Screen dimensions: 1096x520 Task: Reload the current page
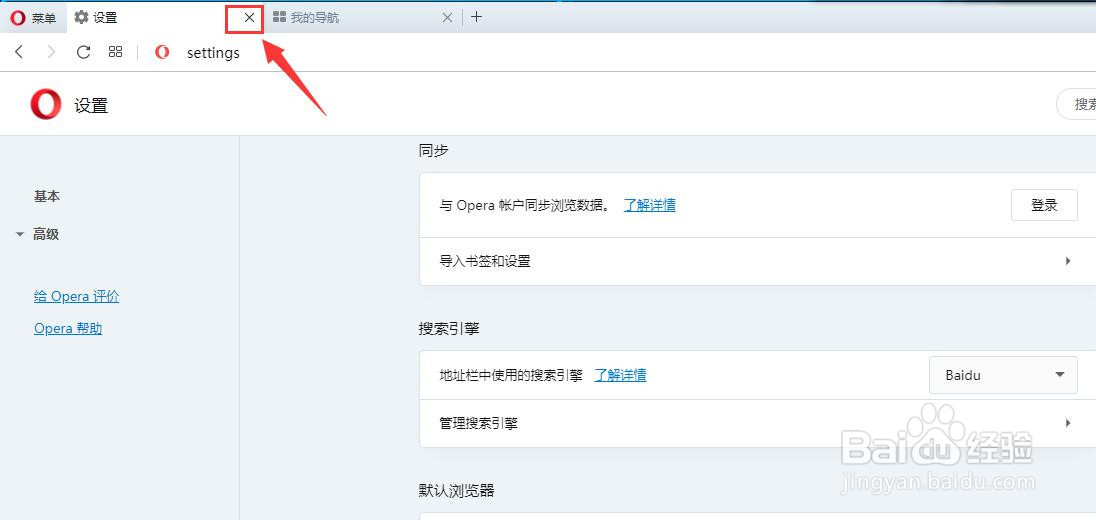(x=83, y=52)
